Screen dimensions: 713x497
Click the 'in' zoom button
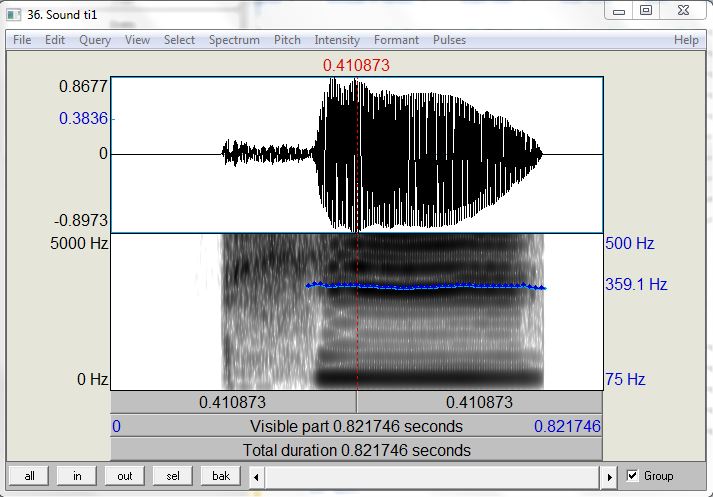pyautogui.click(x=77, y=476)
